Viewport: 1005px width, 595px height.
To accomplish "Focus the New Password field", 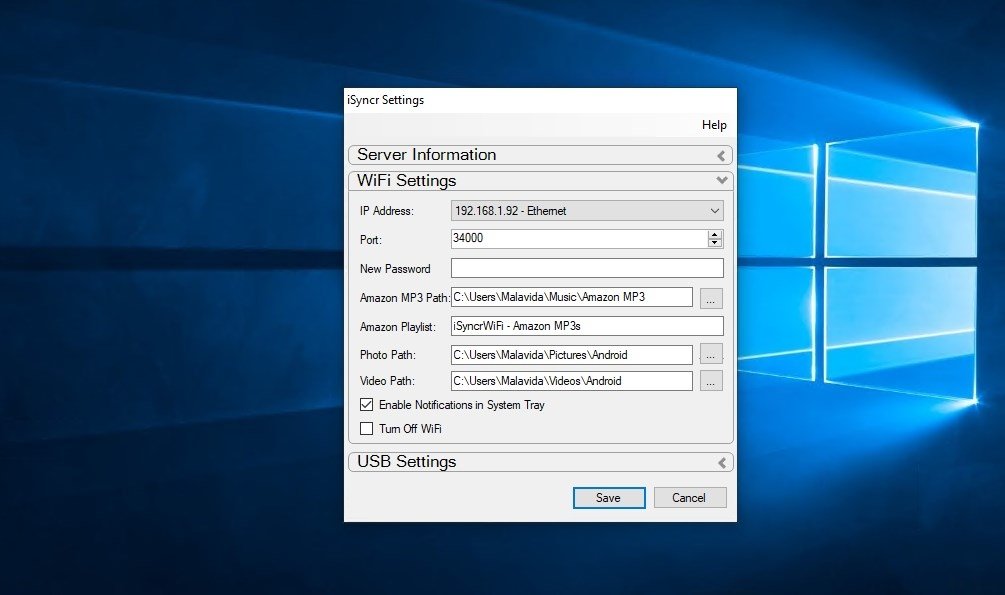I will [587, 268].
